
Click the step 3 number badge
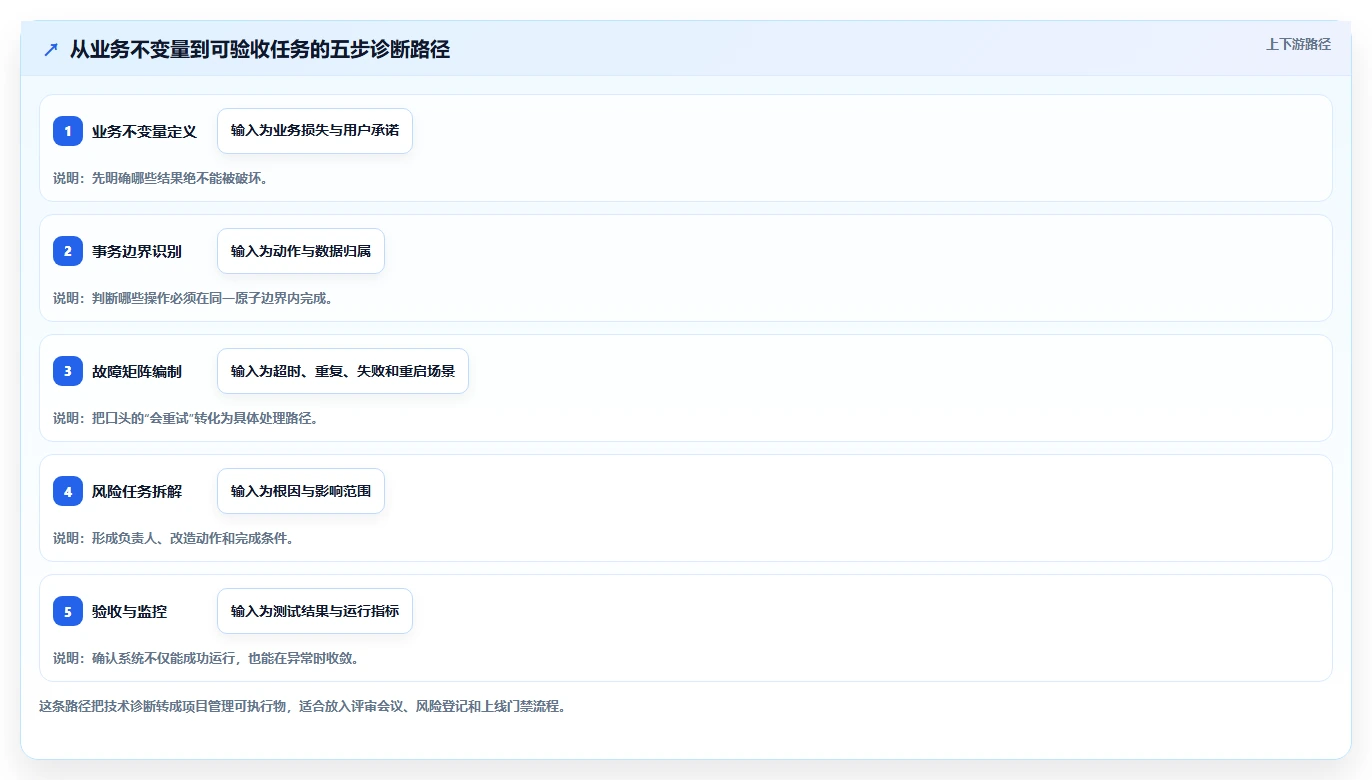[x=68, y=371]
